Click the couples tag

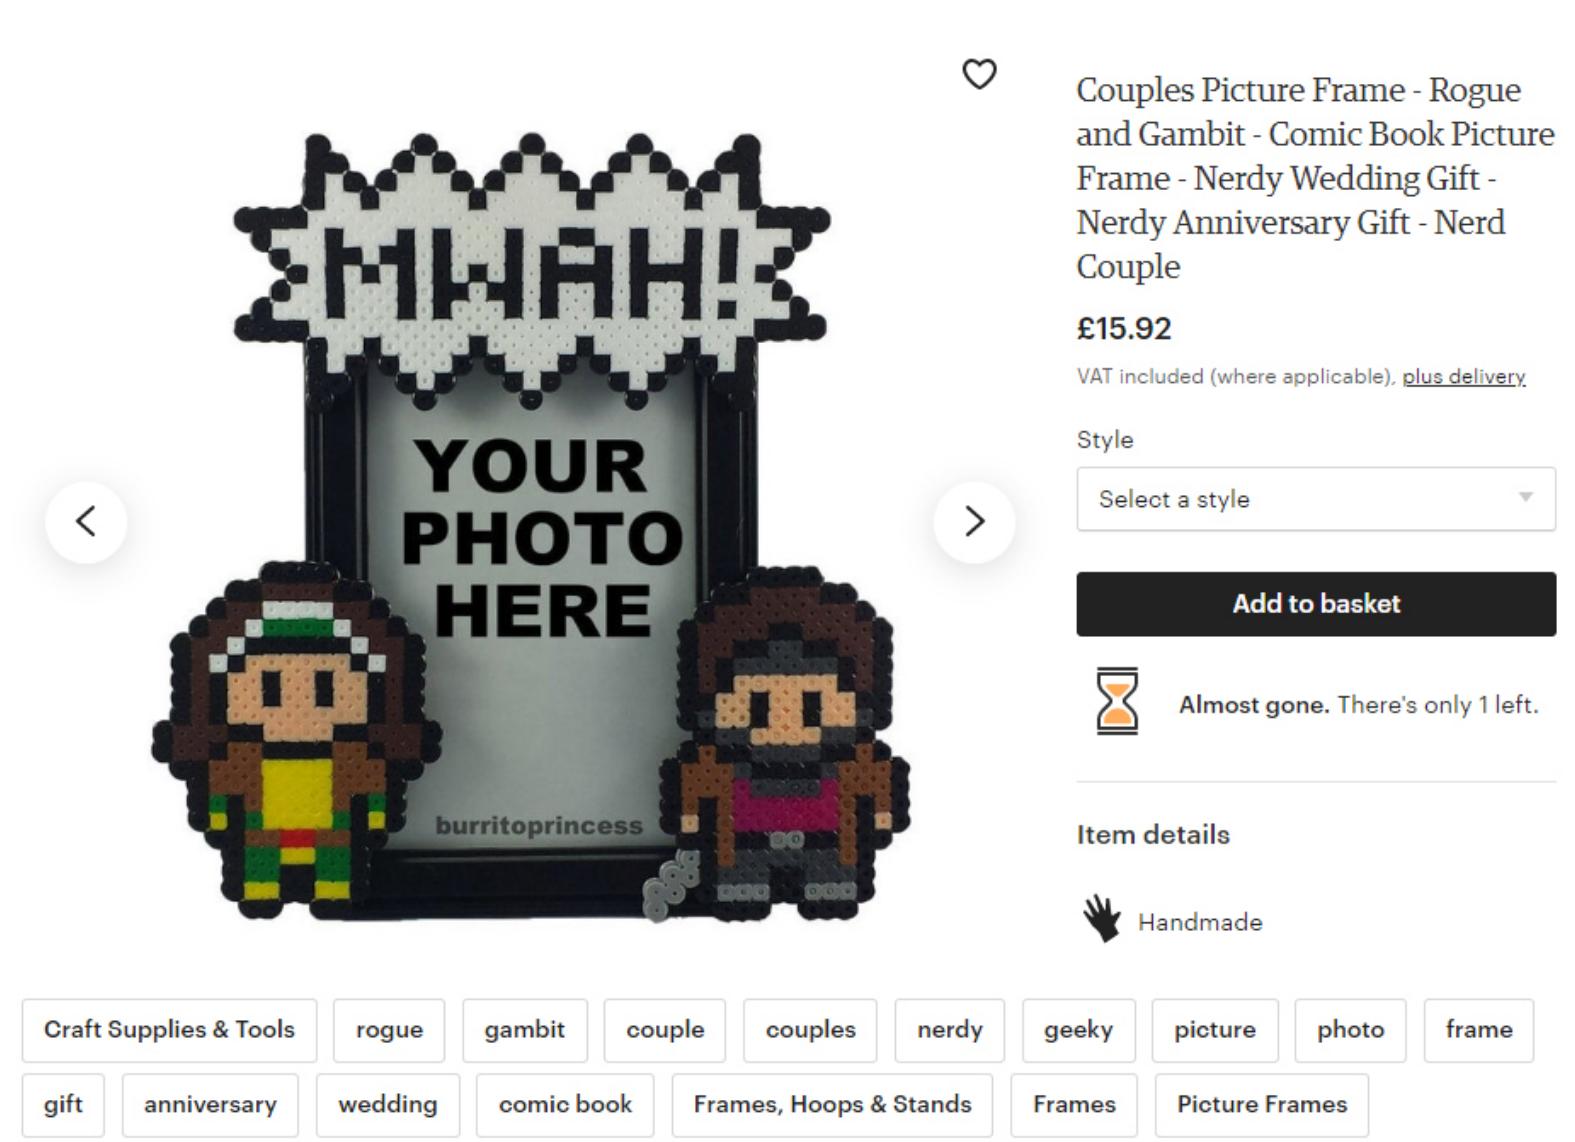click(x=810, y=1030)
